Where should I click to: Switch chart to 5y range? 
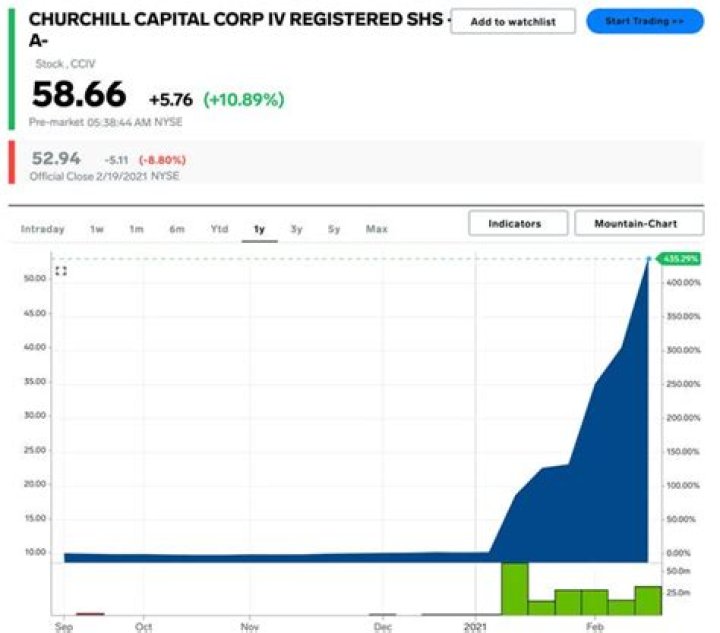[334, 229]
